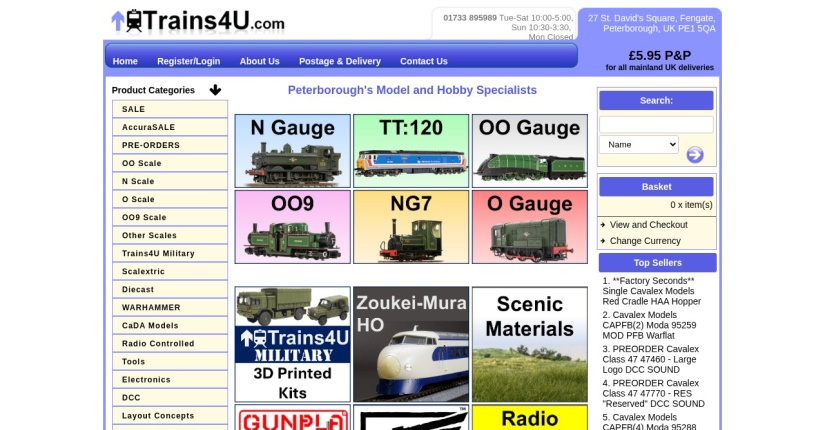The image size is (825, 430).
Task: Select Diecast category
Action: pyautogui.click(x=170, y=289)
